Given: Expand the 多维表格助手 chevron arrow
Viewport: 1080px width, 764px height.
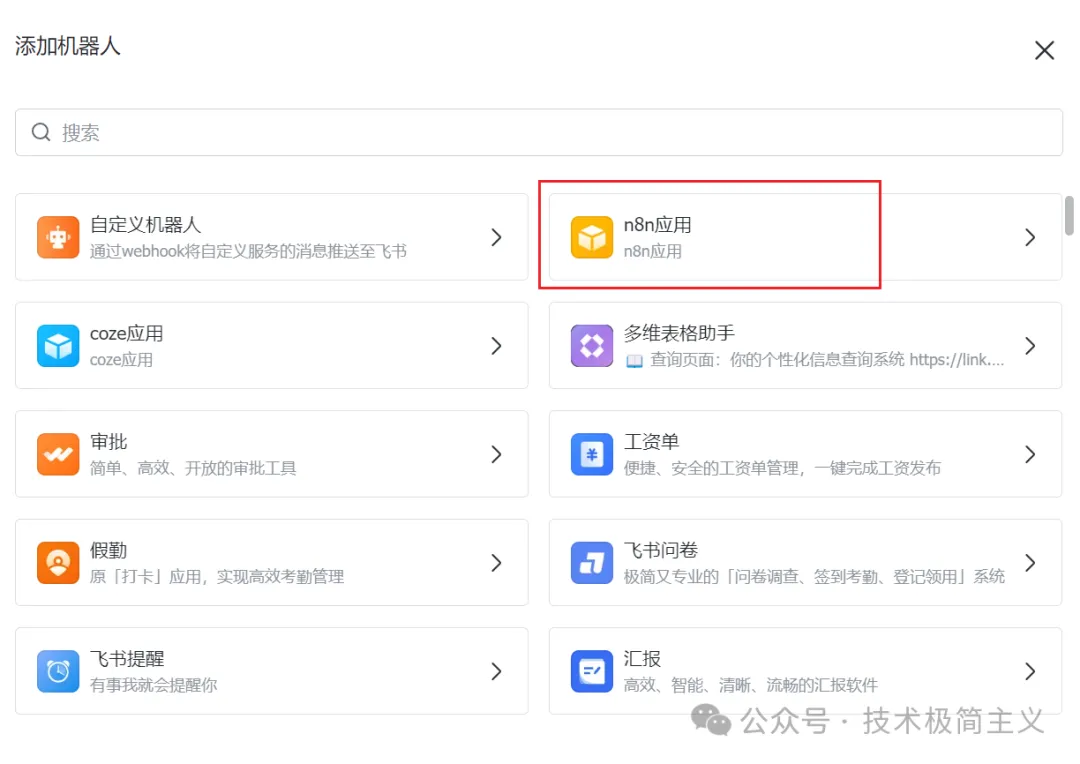Looking at the screenshot, I should [1030, 346].
